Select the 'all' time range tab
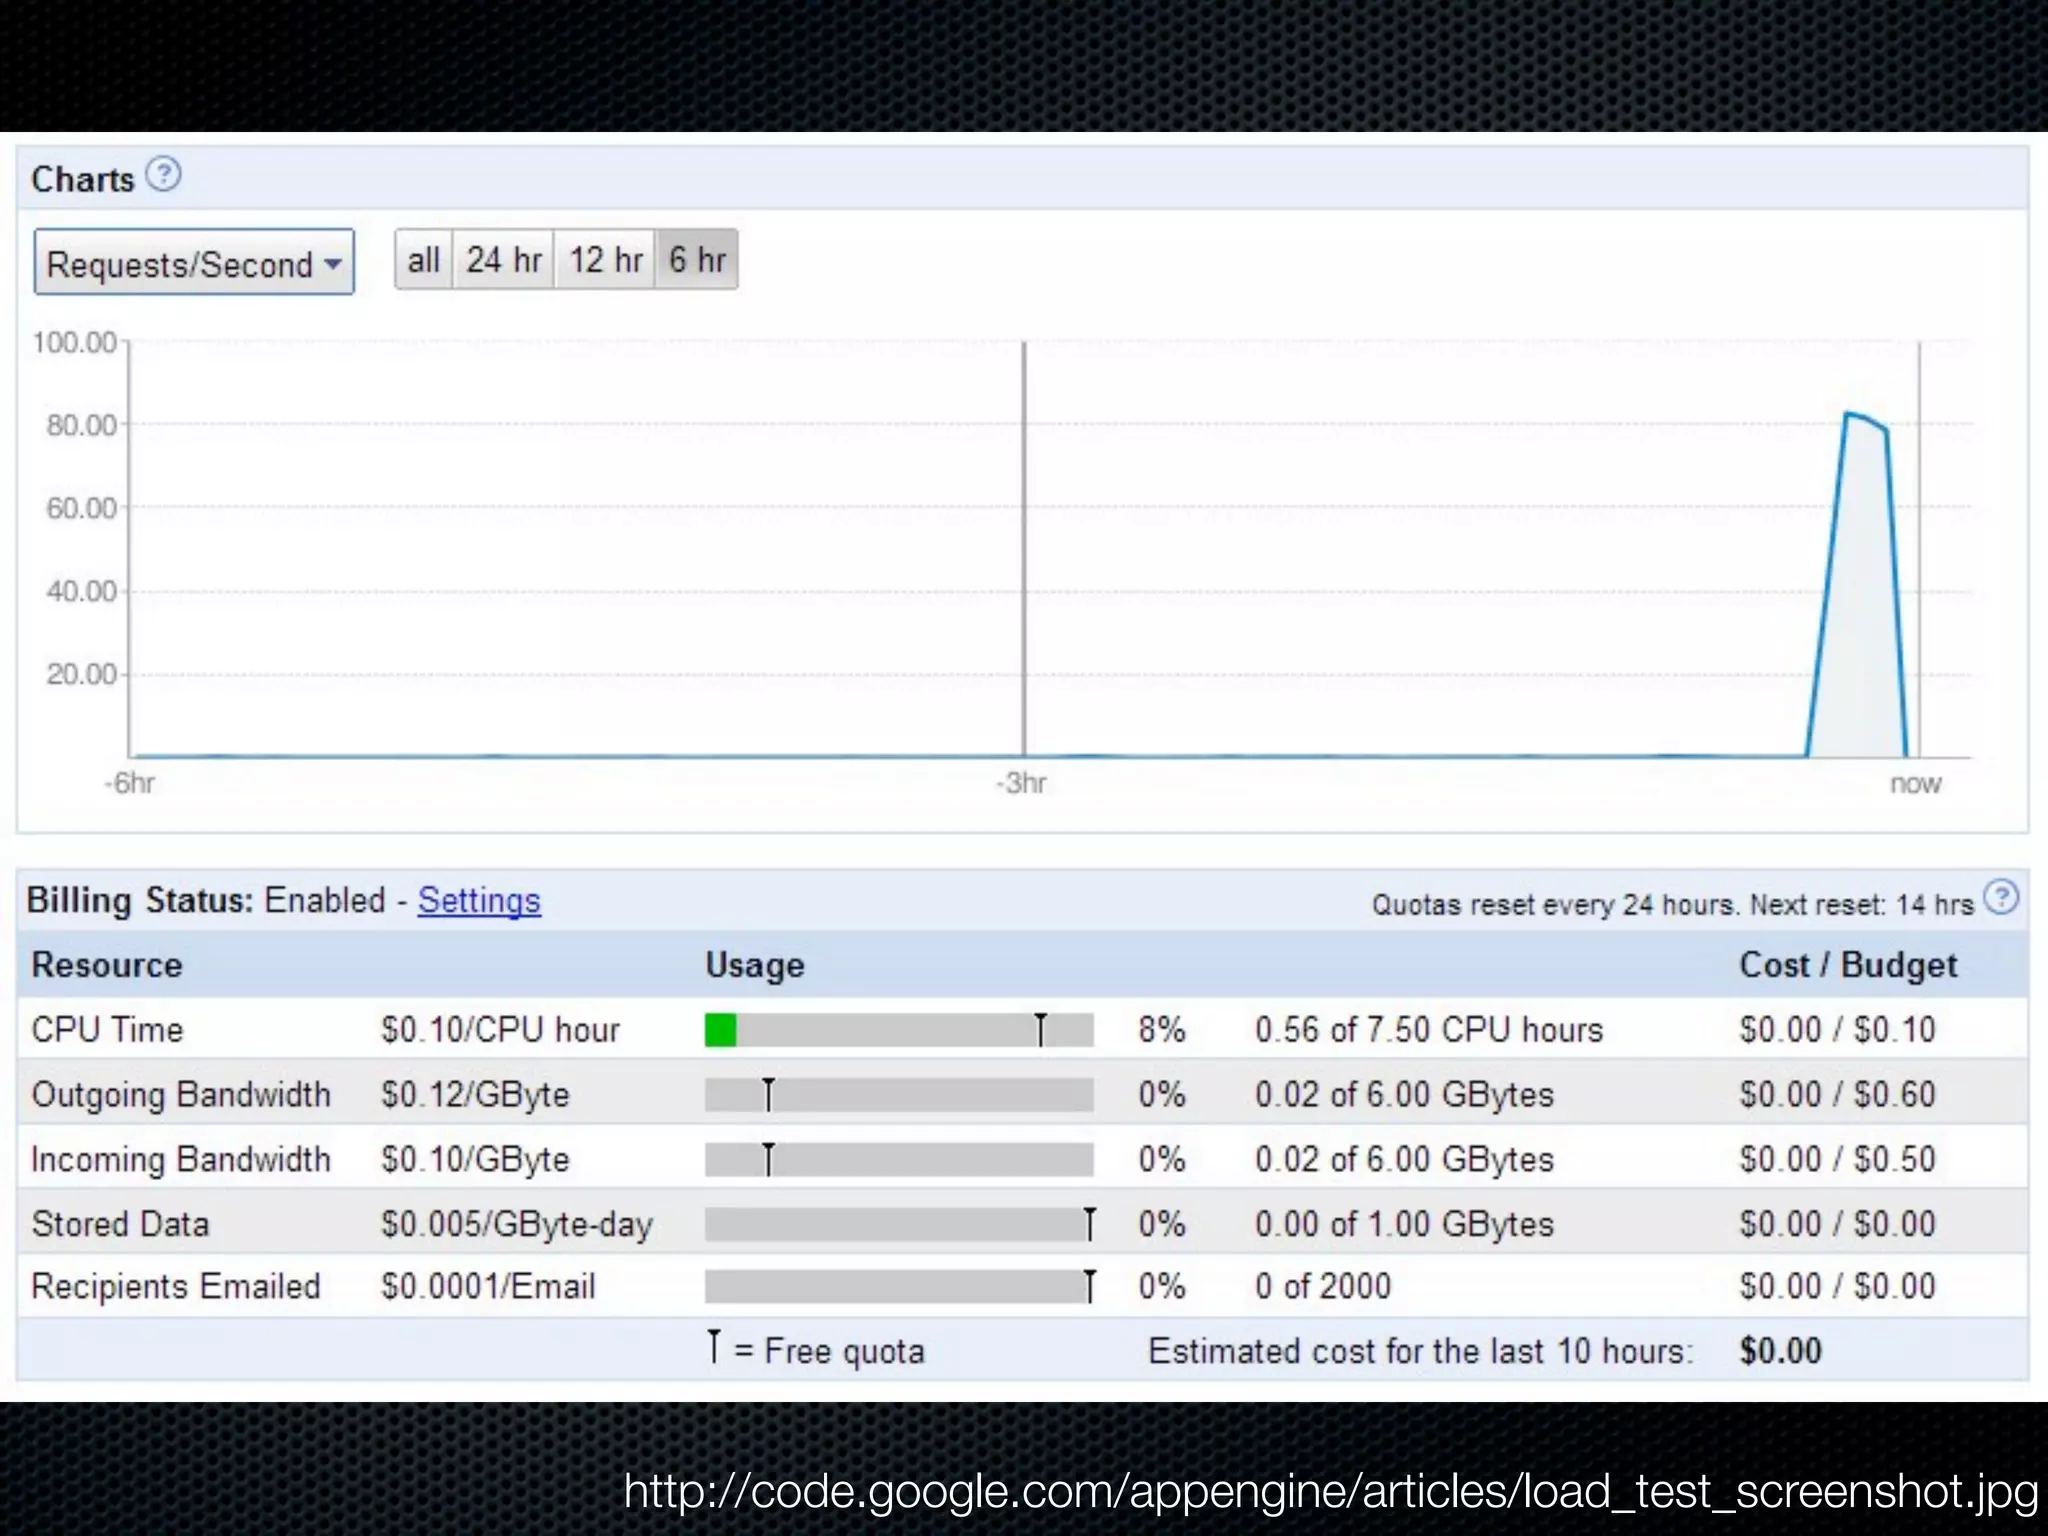The width and height of the screenshot is (2048, 1536). click(424, 260)
